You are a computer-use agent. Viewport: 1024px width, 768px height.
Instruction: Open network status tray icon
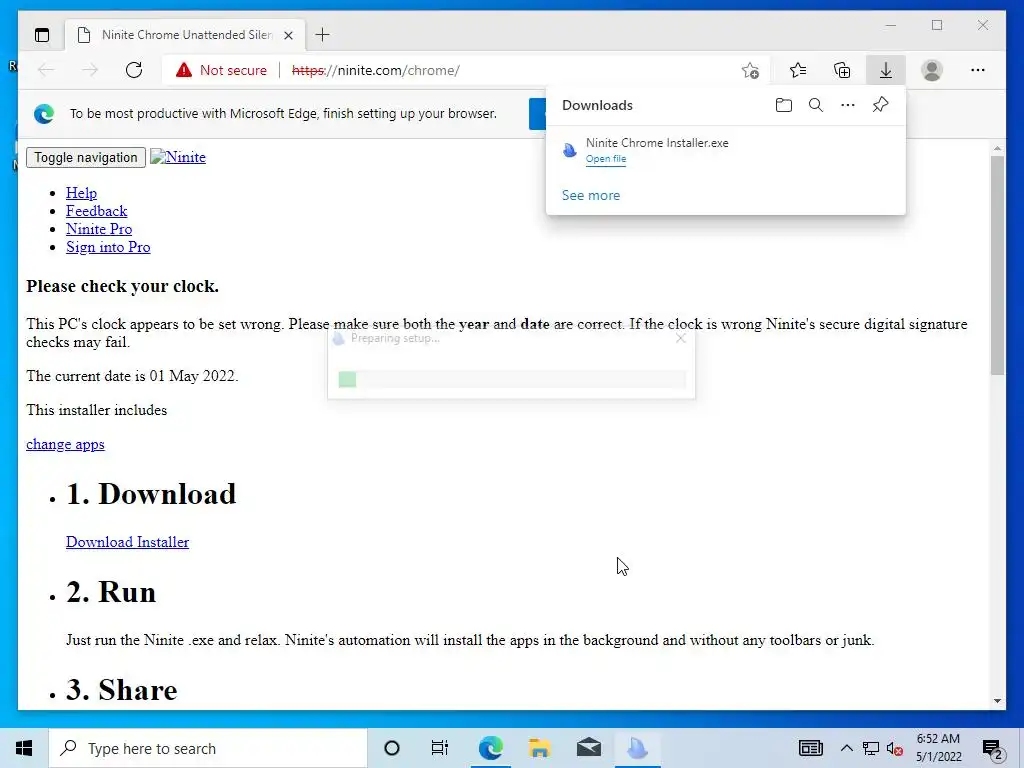tap(871, 748)
